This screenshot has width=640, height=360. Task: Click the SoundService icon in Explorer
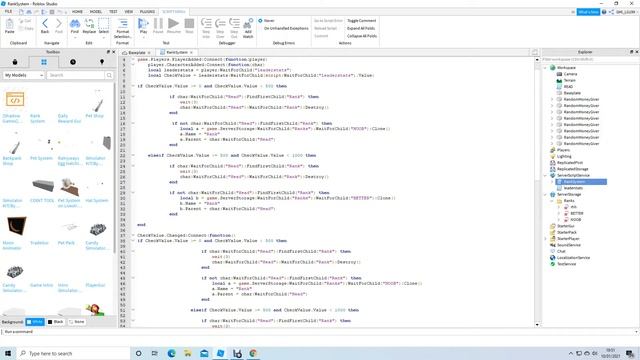tap(553, 245)
